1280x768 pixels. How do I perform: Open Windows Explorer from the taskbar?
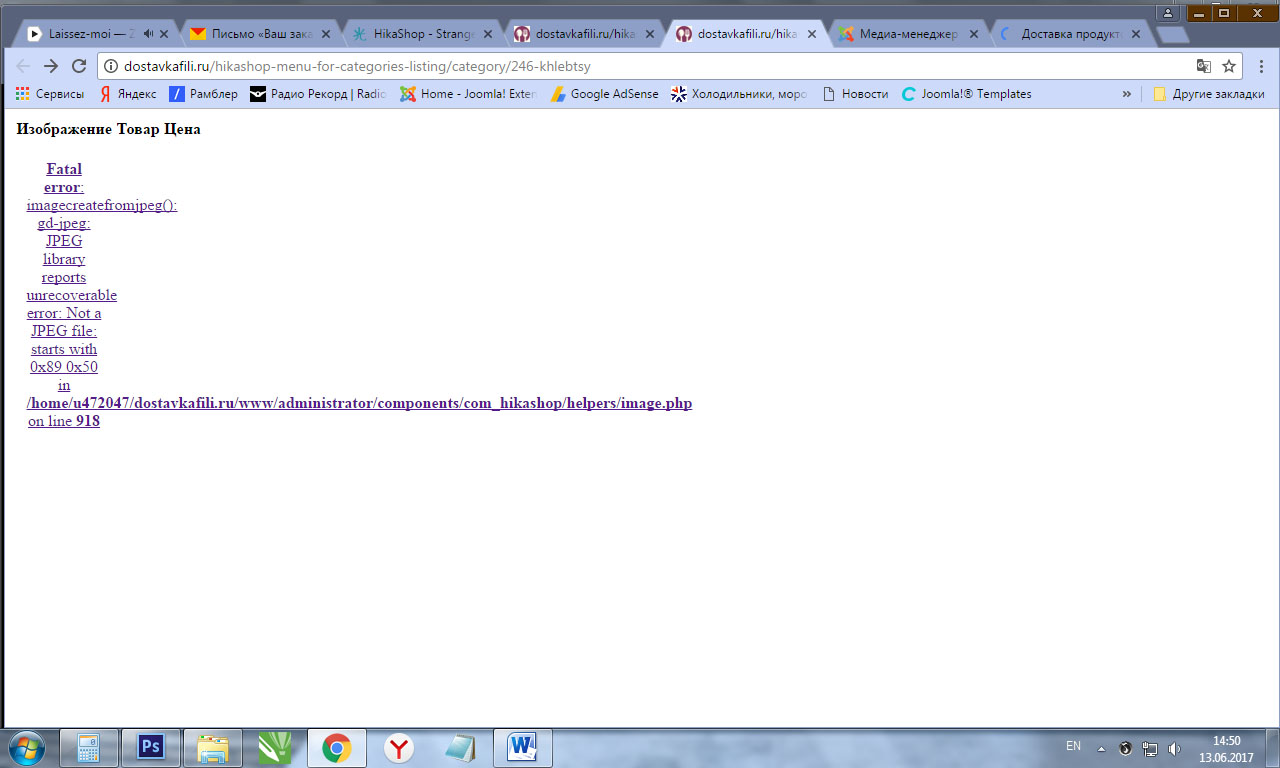coord(213,748)
